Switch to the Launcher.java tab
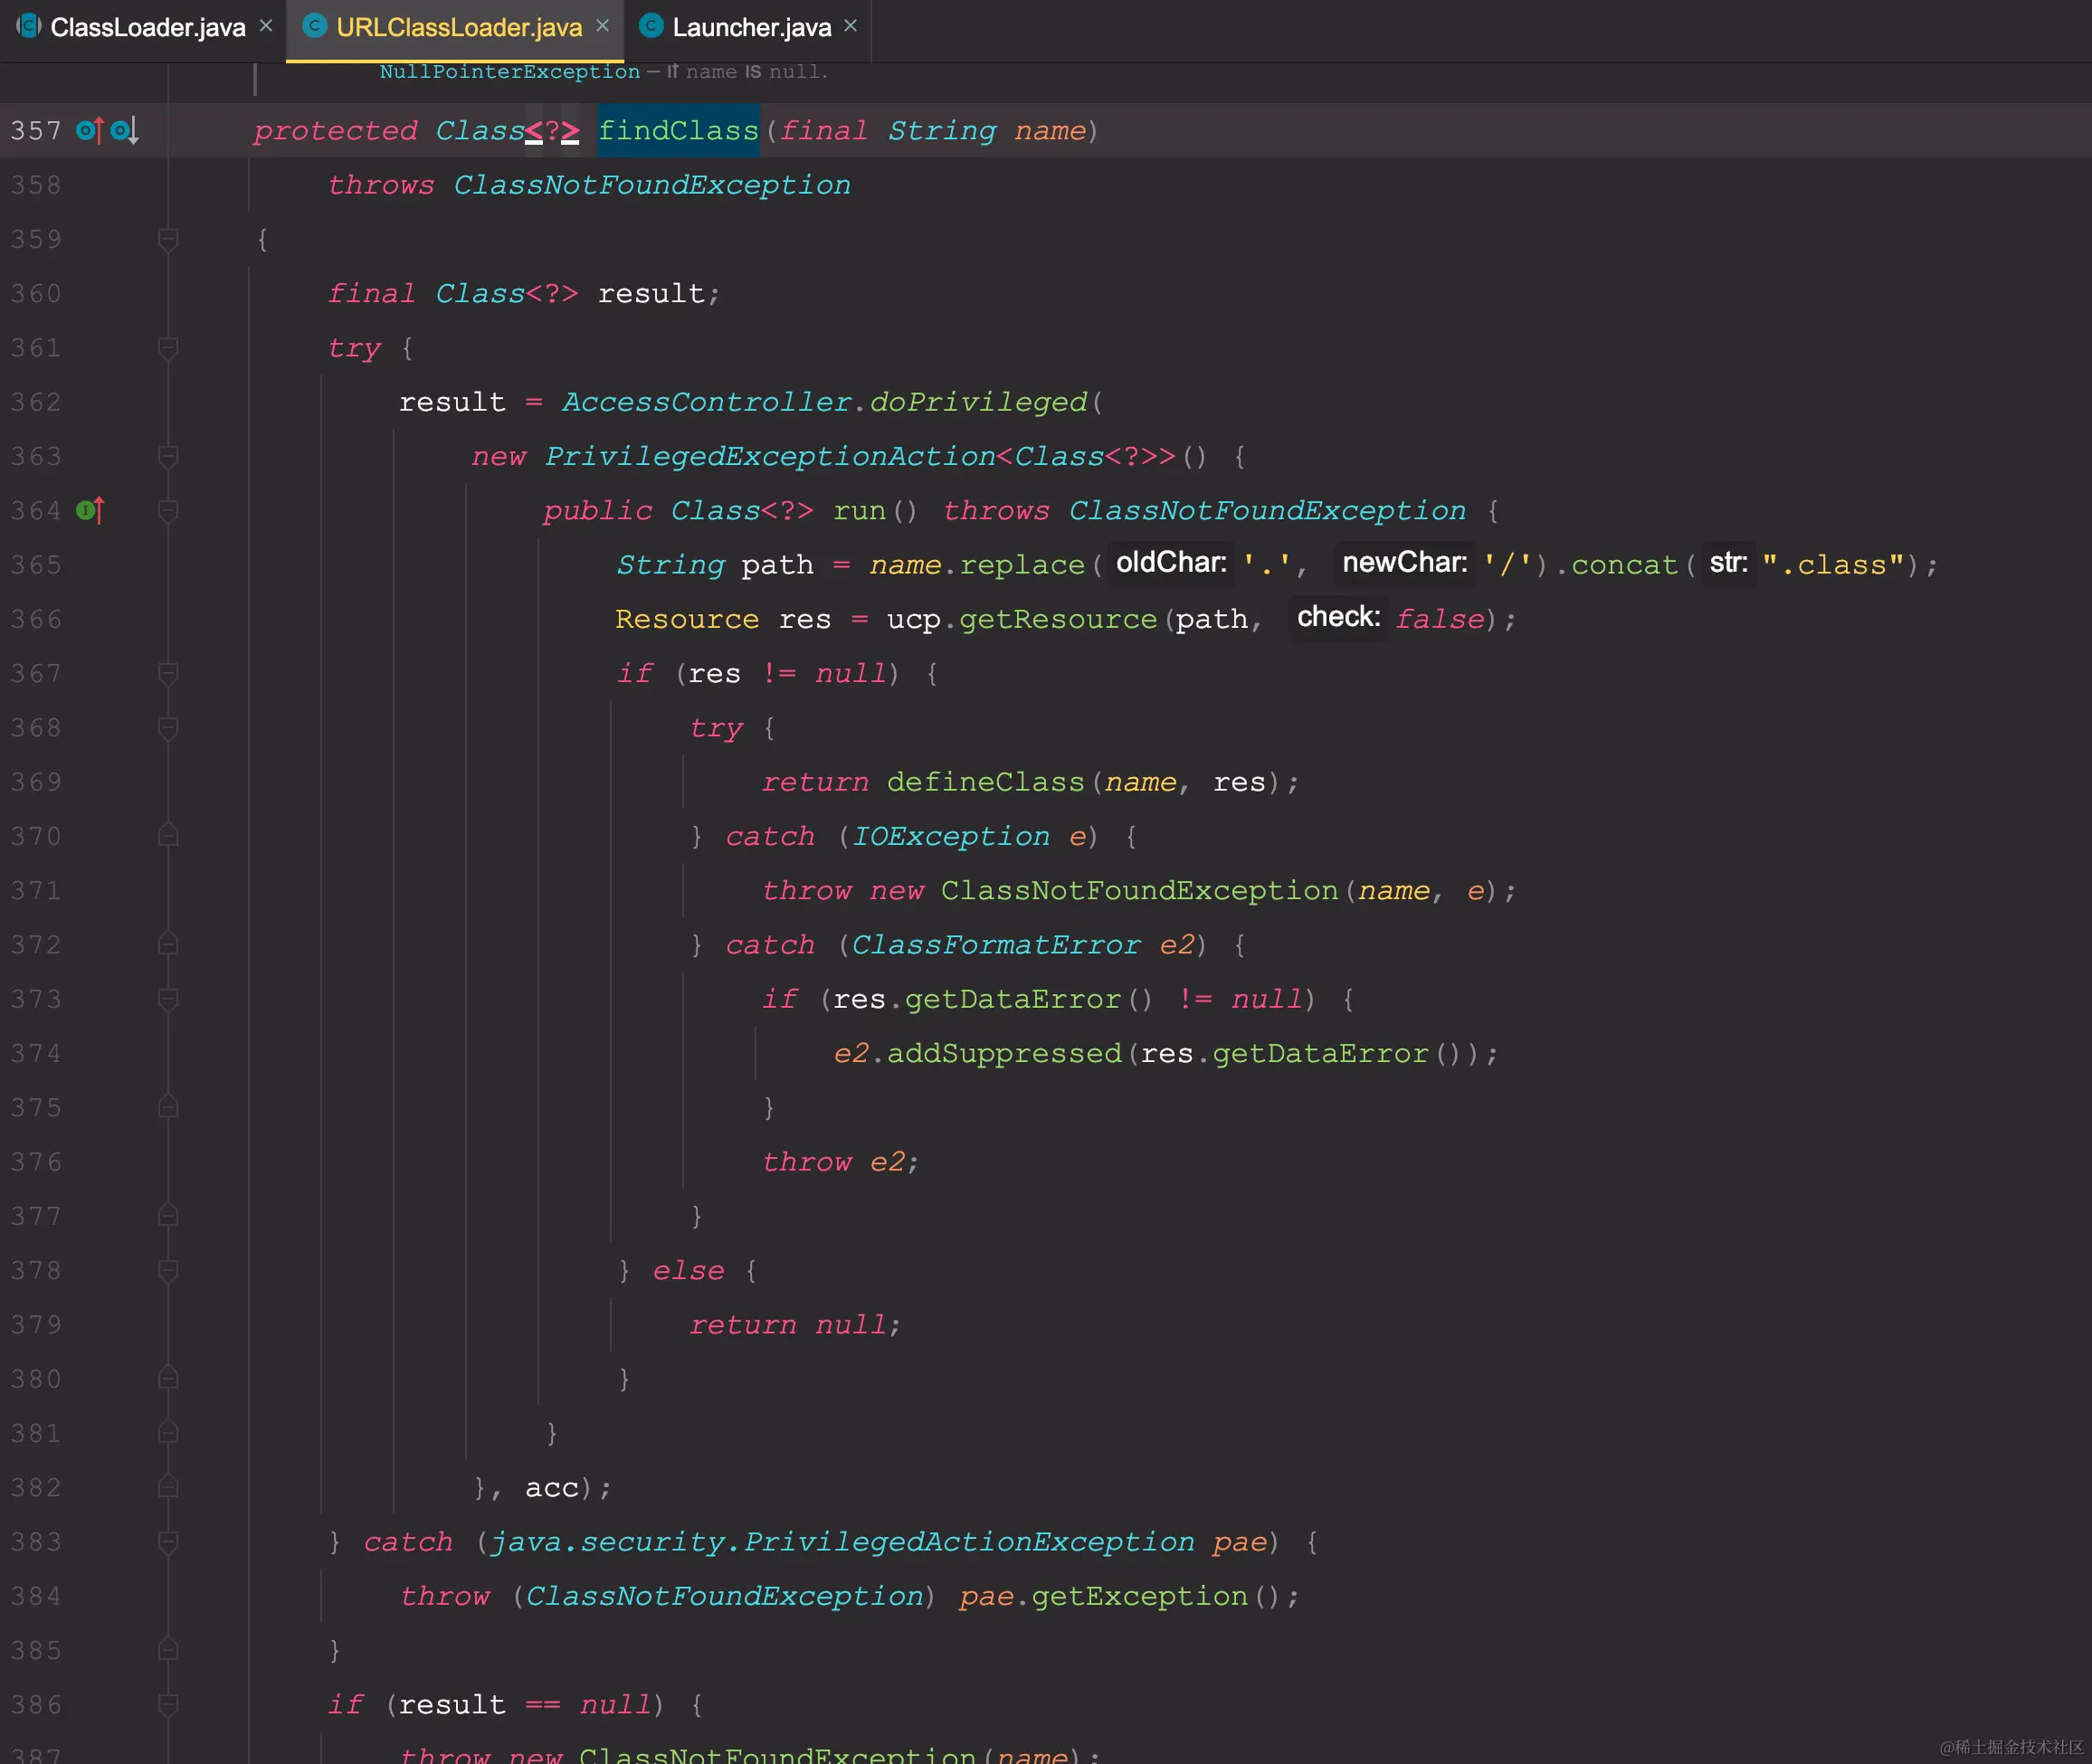2092x1764 pixels. click(x=751, y=27)
